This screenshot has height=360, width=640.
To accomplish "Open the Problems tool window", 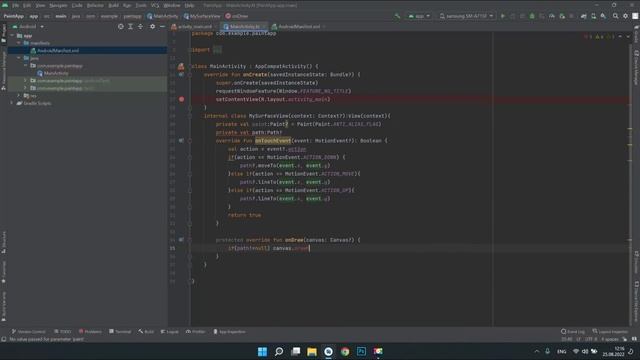I will coord(90,331).
